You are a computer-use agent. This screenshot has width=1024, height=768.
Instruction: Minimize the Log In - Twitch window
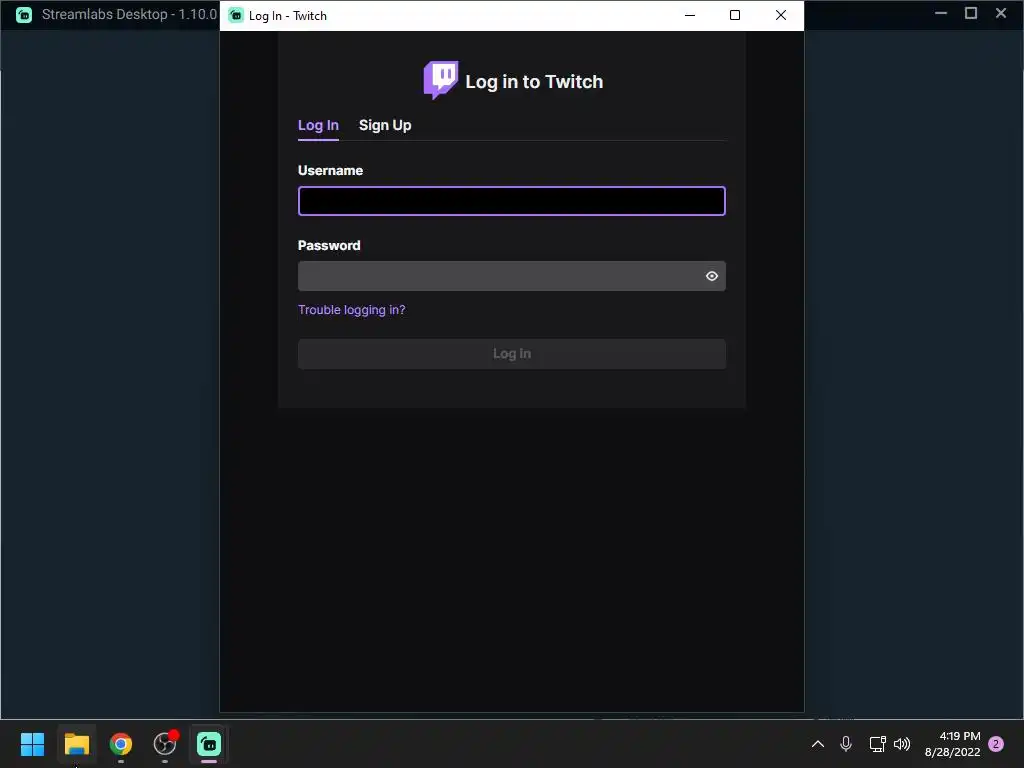(x=690, y=15)
